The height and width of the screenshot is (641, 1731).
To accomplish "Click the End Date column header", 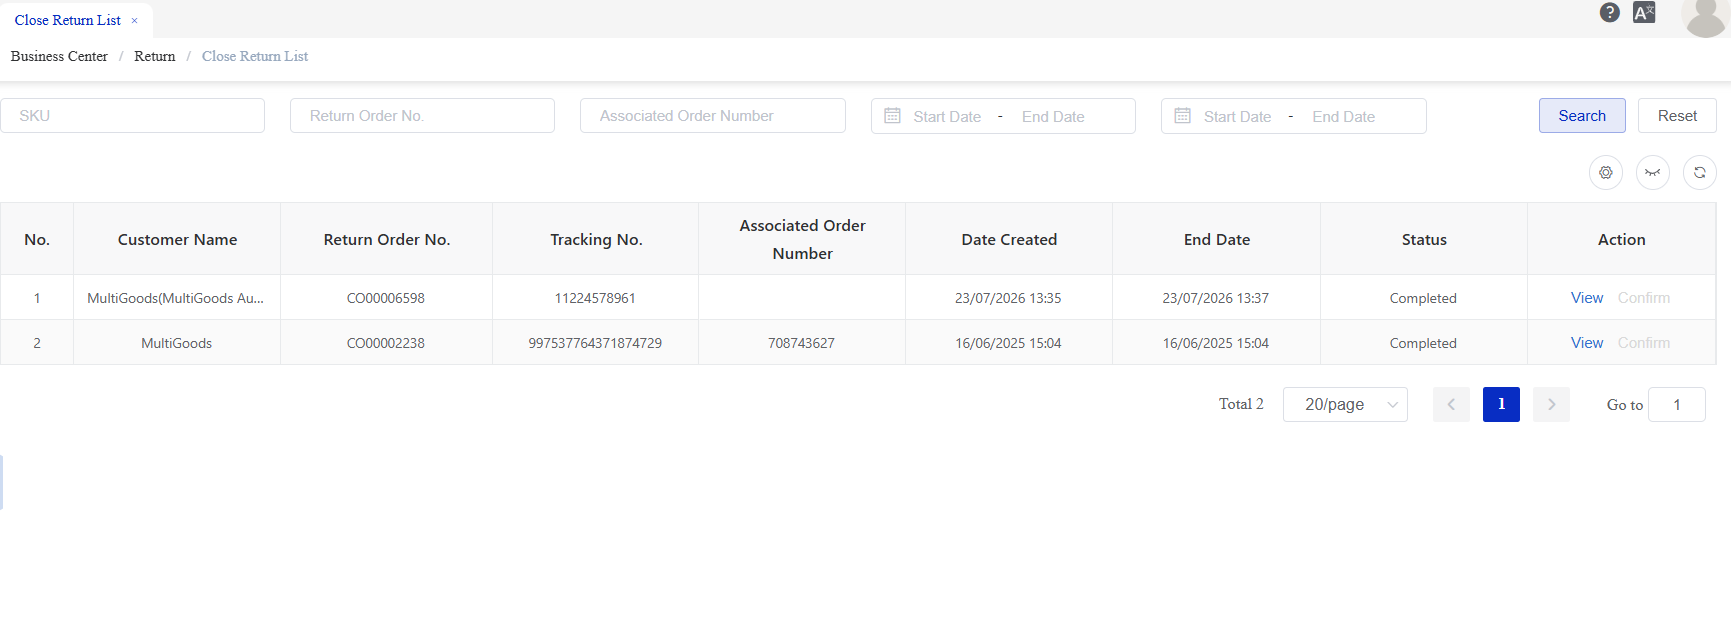I will pos(1217,240).
